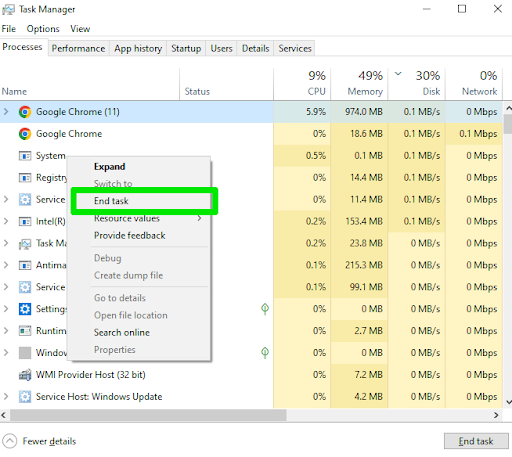Screen dimensions: 512x457
Task: Click the System process icon
Action: [x=25, y=156]
